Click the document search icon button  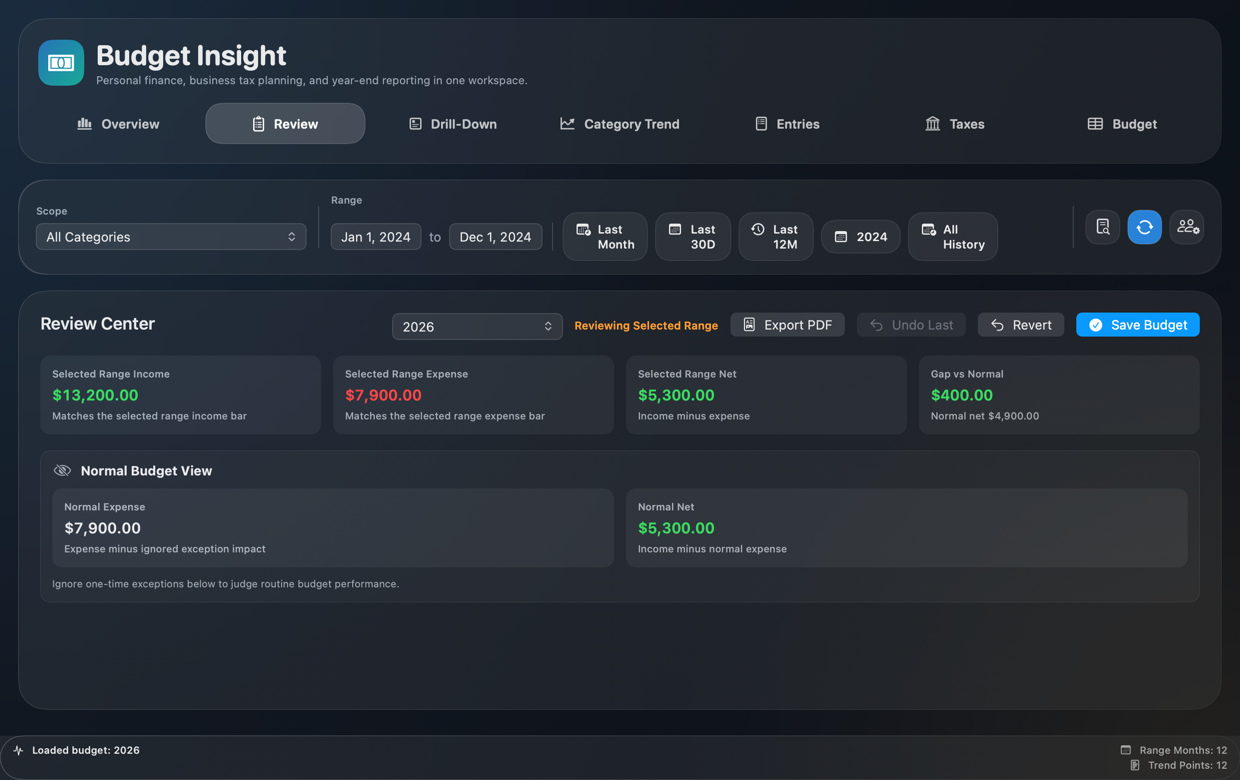click(x=1103, y=227)
